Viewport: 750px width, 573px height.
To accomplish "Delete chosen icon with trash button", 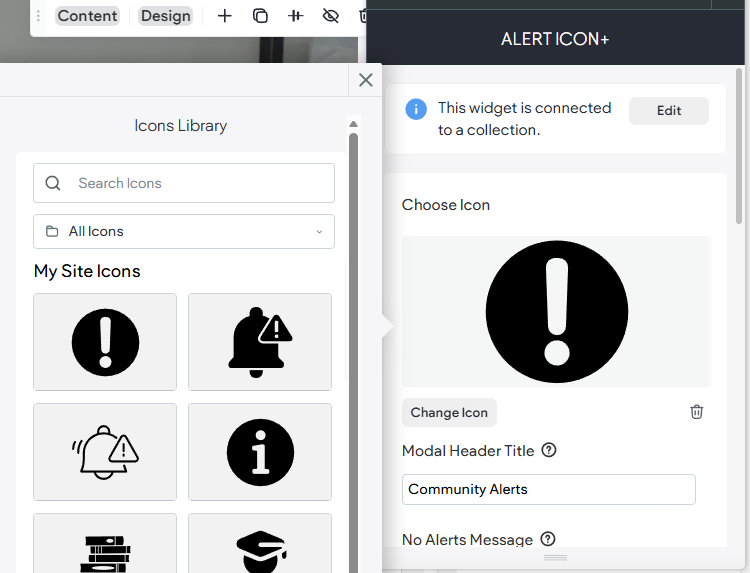I will click(x=696, y=412).
